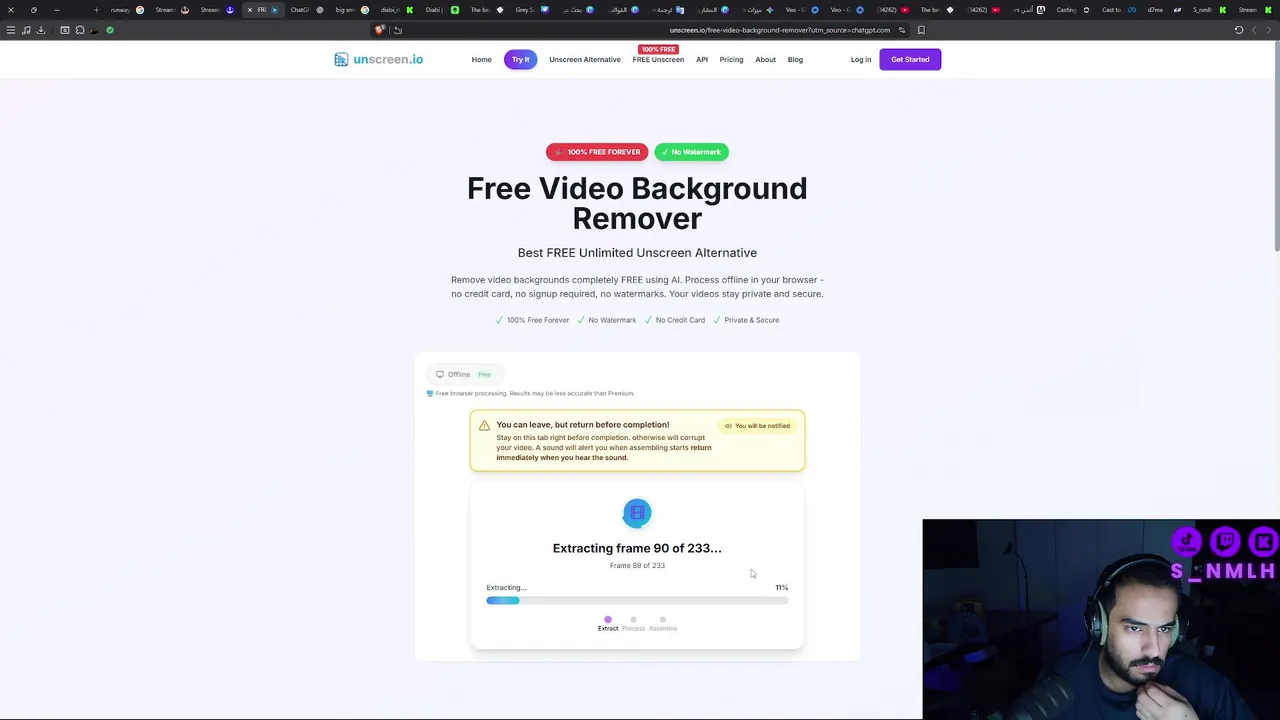Image resolution: width=1280 pixels, height=720 pixels.
Task: Open Unscreen Alternative nav link
Action: [585, 59]
